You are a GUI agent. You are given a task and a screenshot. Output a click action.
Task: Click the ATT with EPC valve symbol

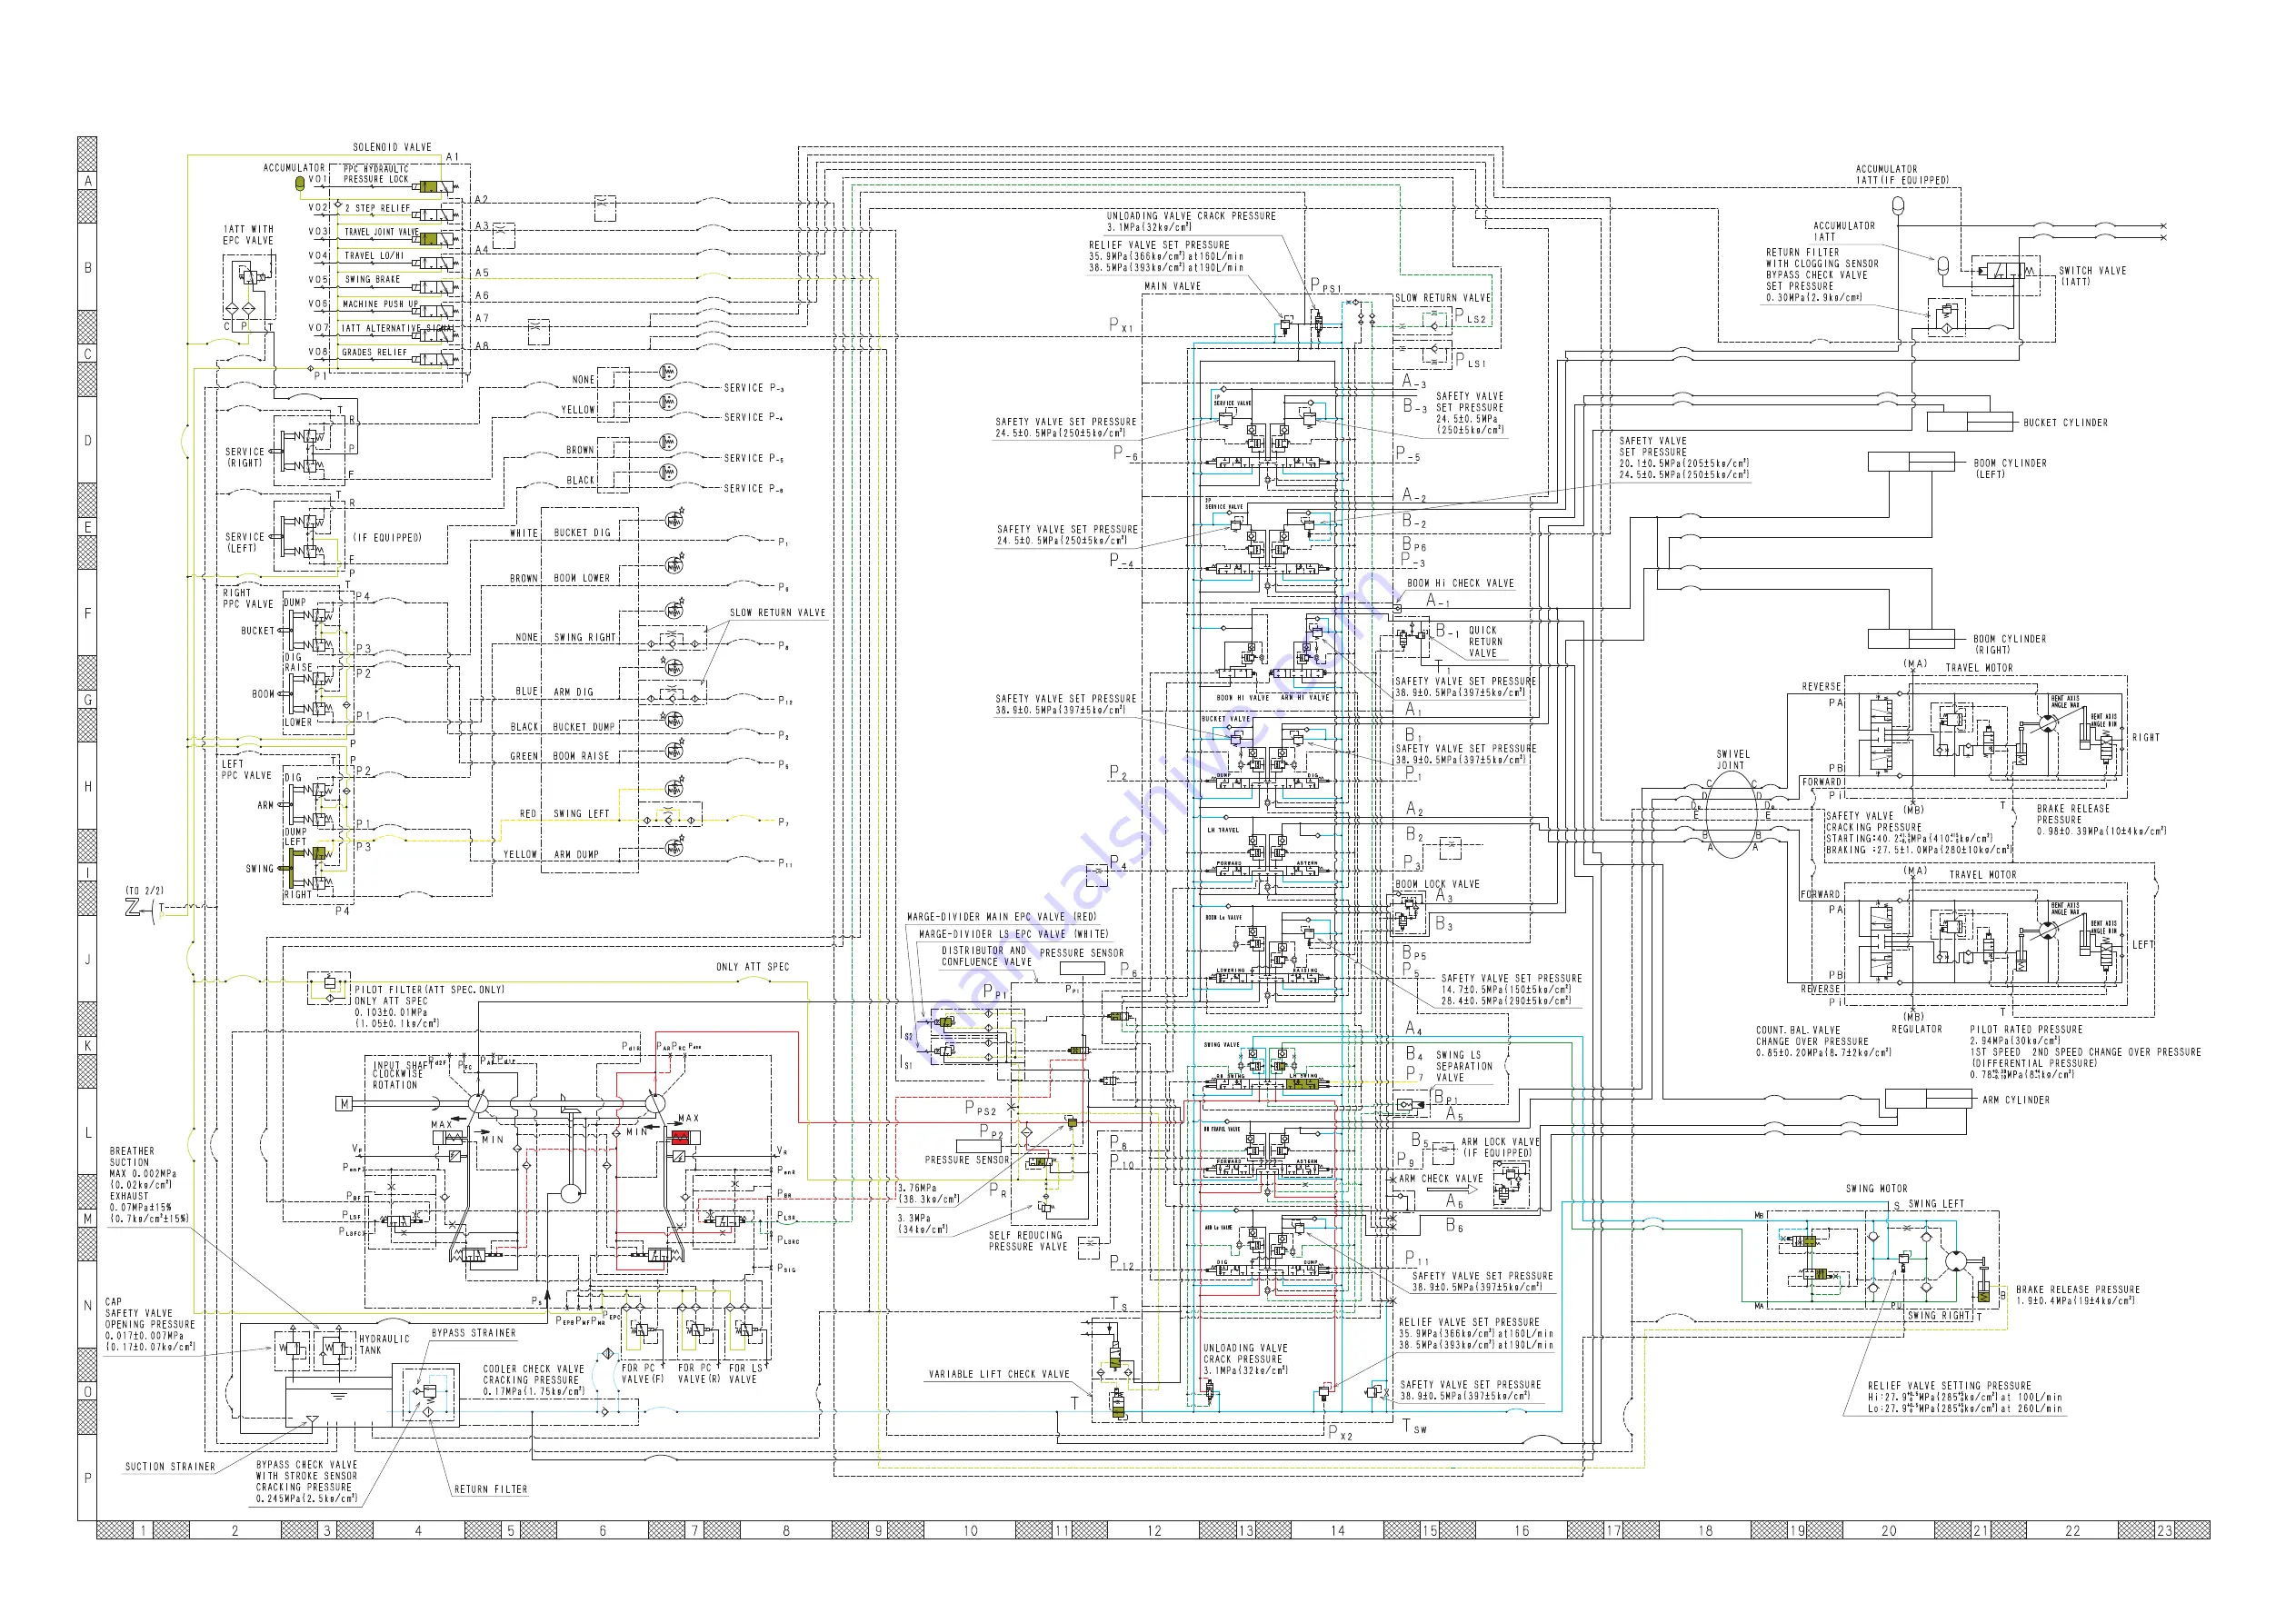pyautogui.click(x=249, y=288)
